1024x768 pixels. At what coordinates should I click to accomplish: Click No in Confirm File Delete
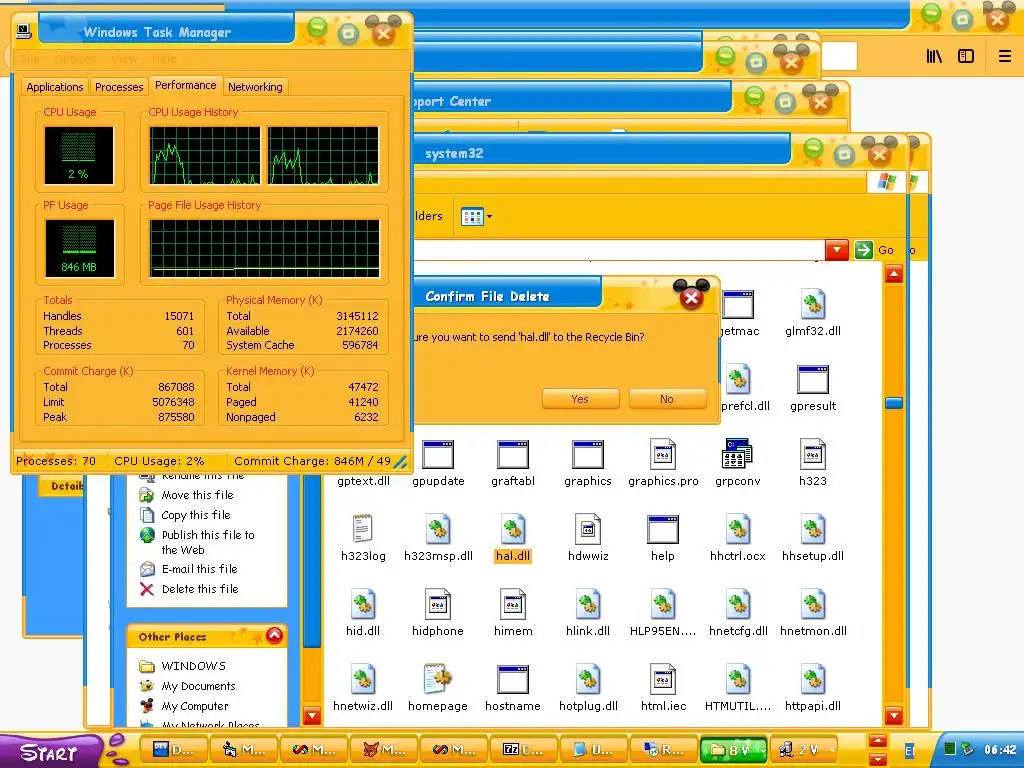point(667,399)
